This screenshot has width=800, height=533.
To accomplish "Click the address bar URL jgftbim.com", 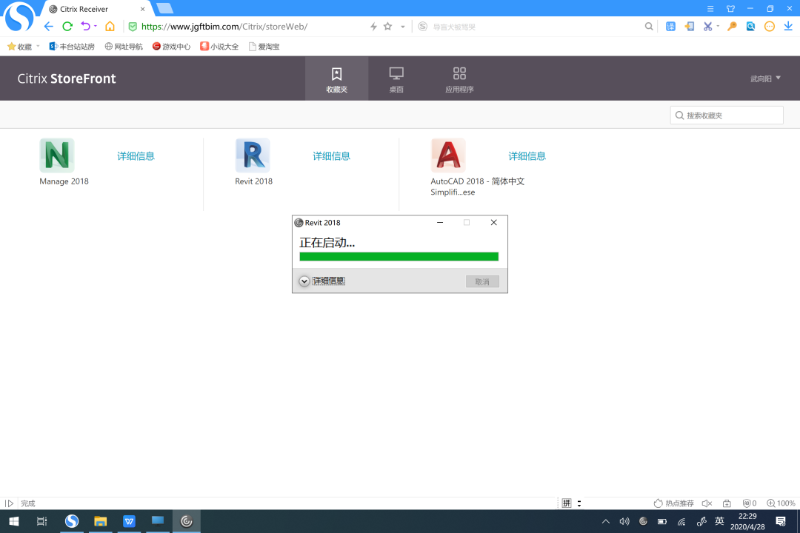I will coord(224,27).
